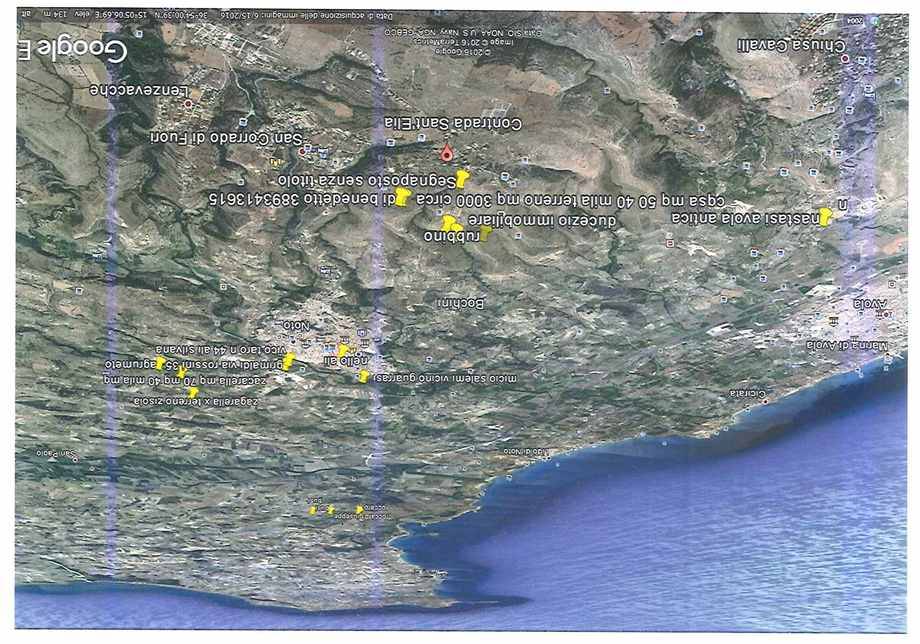This screenshot has width=920, height=644.
Task: Select the Chiusa Cavalli place marker circle
Action: [x=846, y=59]
